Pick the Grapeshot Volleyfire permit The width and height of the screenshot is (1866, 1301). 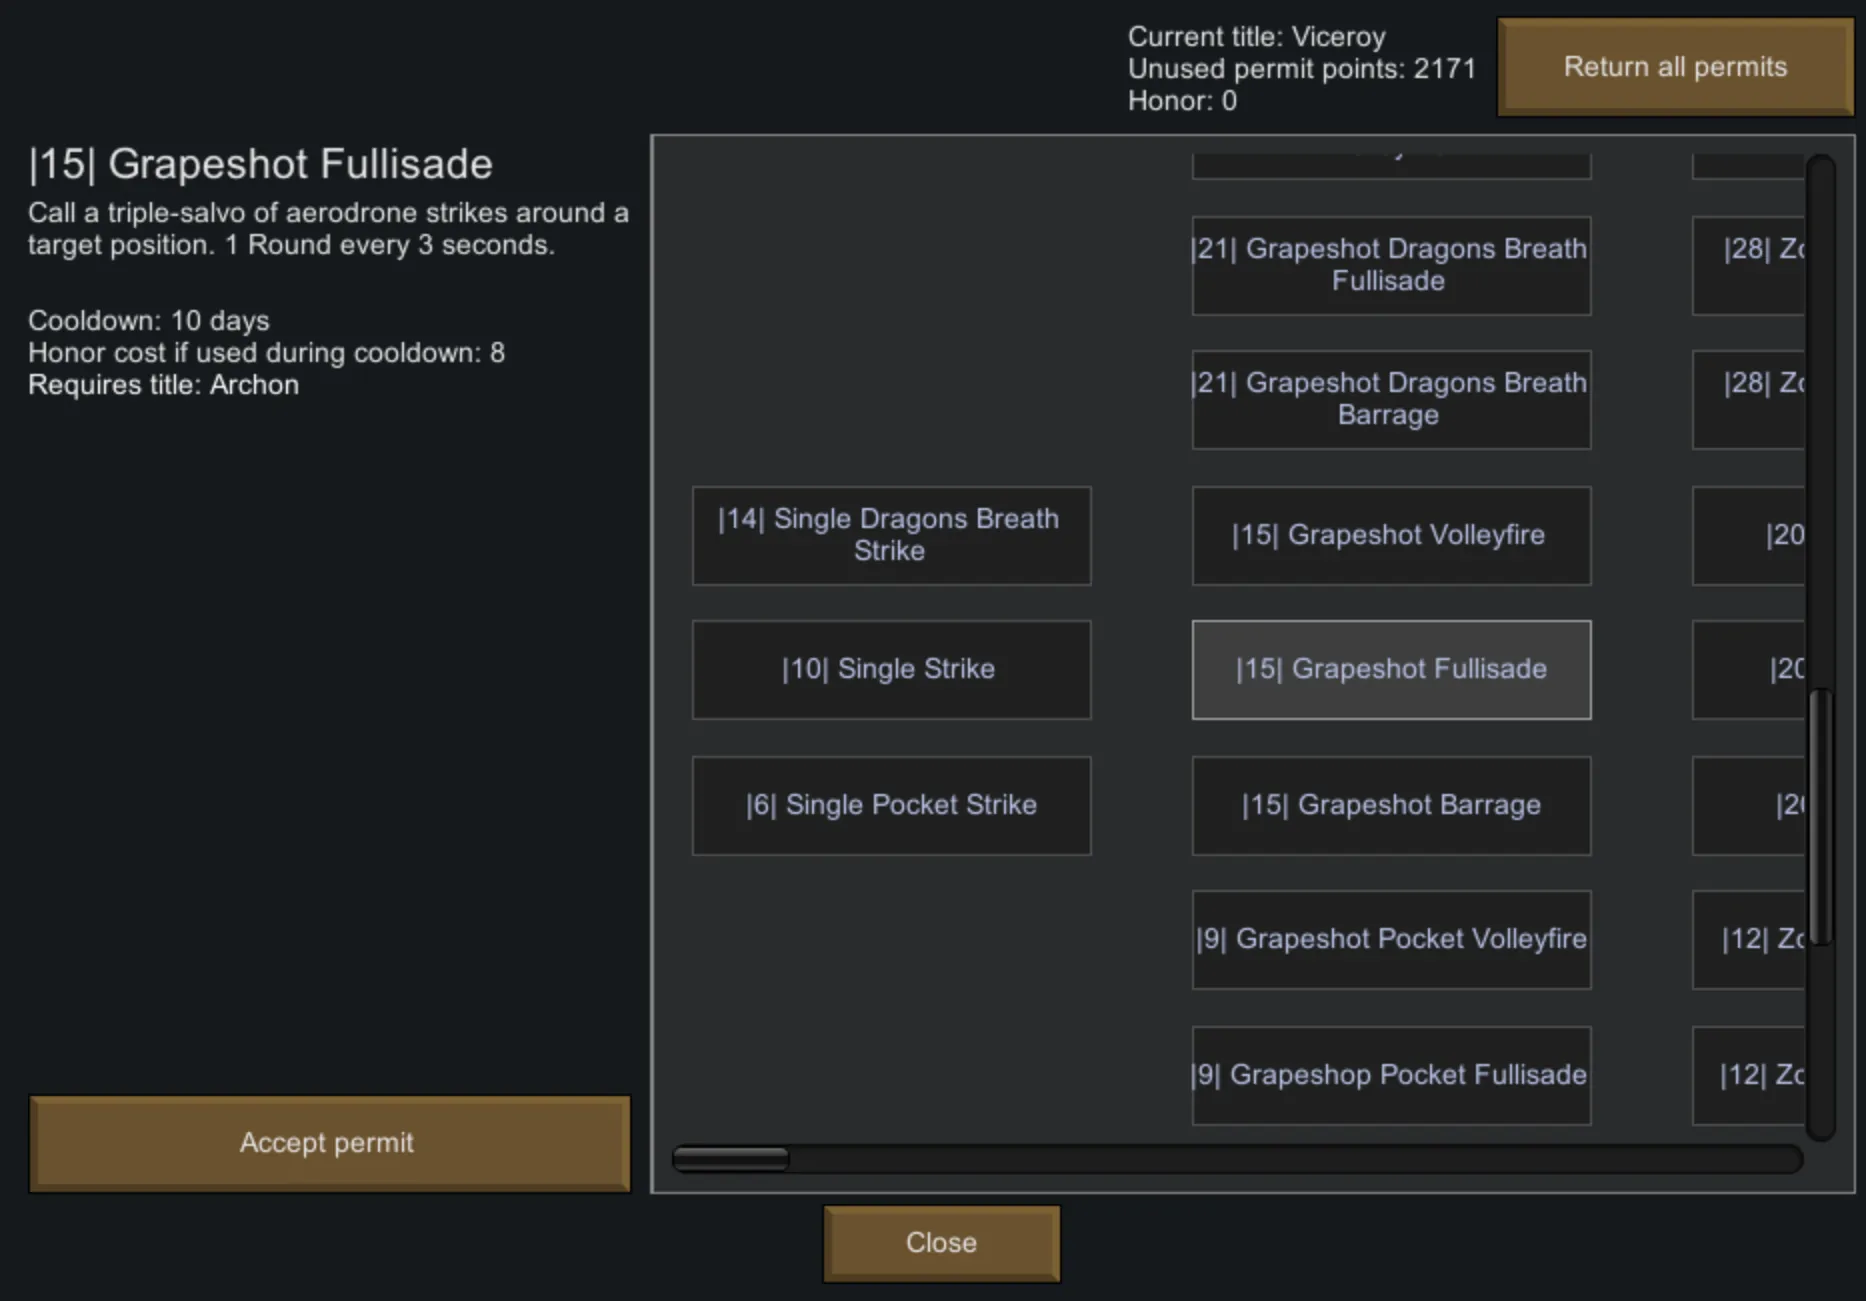click(x=1390, y=535)
